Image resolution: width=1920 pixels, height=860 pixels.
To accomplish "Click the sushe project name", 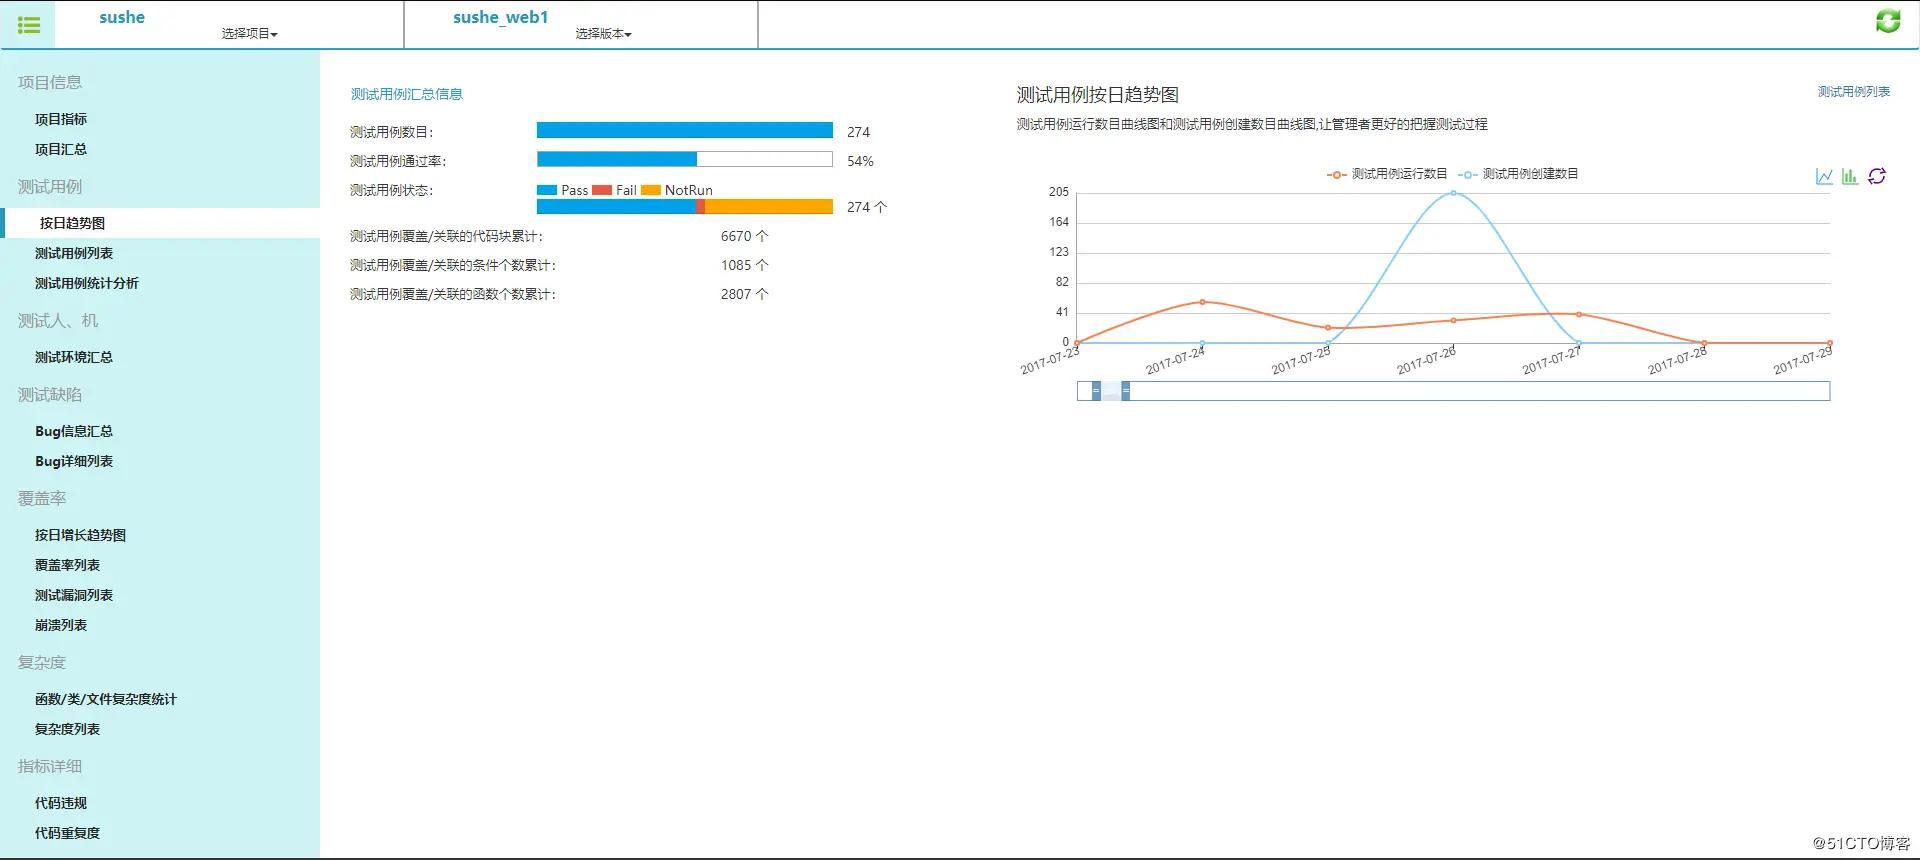I will click(x=122, y=17).
